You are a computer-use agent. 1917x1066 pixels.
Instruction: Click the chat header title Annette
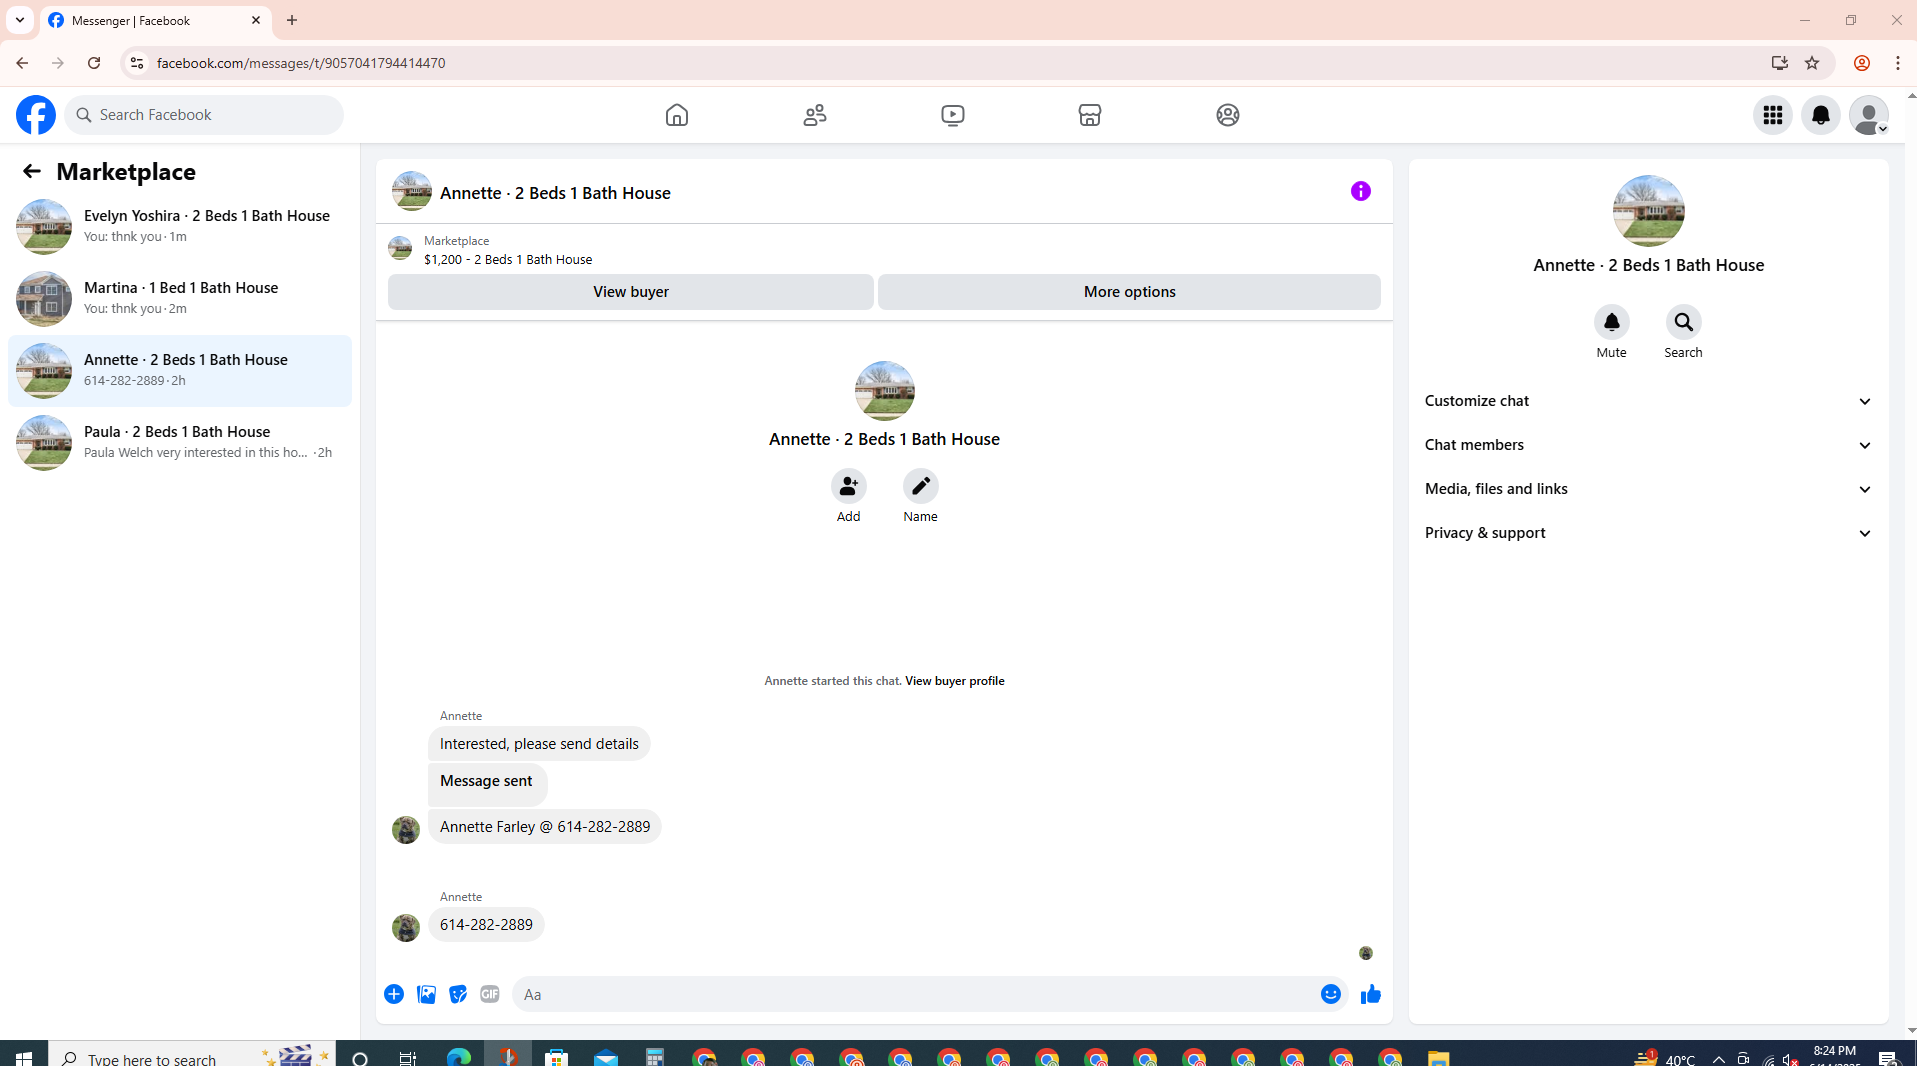pos(555,193)
